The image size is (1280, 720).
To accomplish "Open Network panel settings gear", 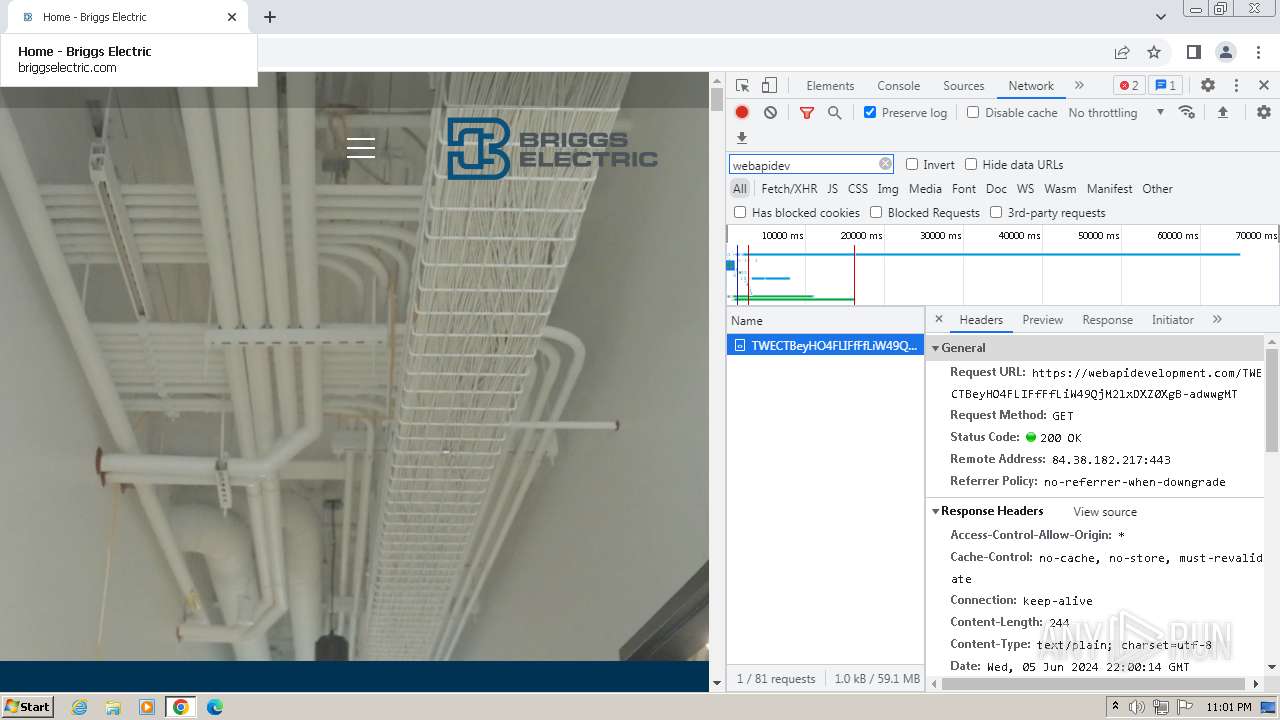I will point(1264,112).
